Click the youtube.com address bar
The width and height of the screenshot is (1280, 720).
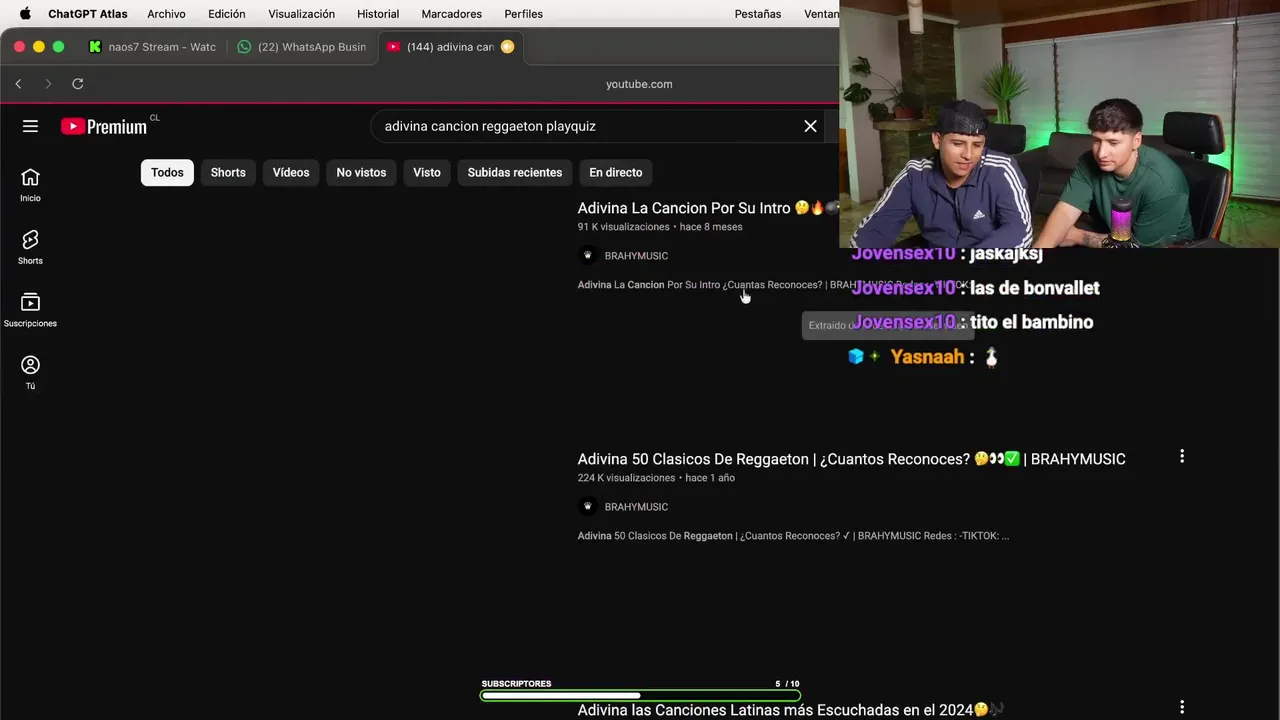click(x=639, y=84)
